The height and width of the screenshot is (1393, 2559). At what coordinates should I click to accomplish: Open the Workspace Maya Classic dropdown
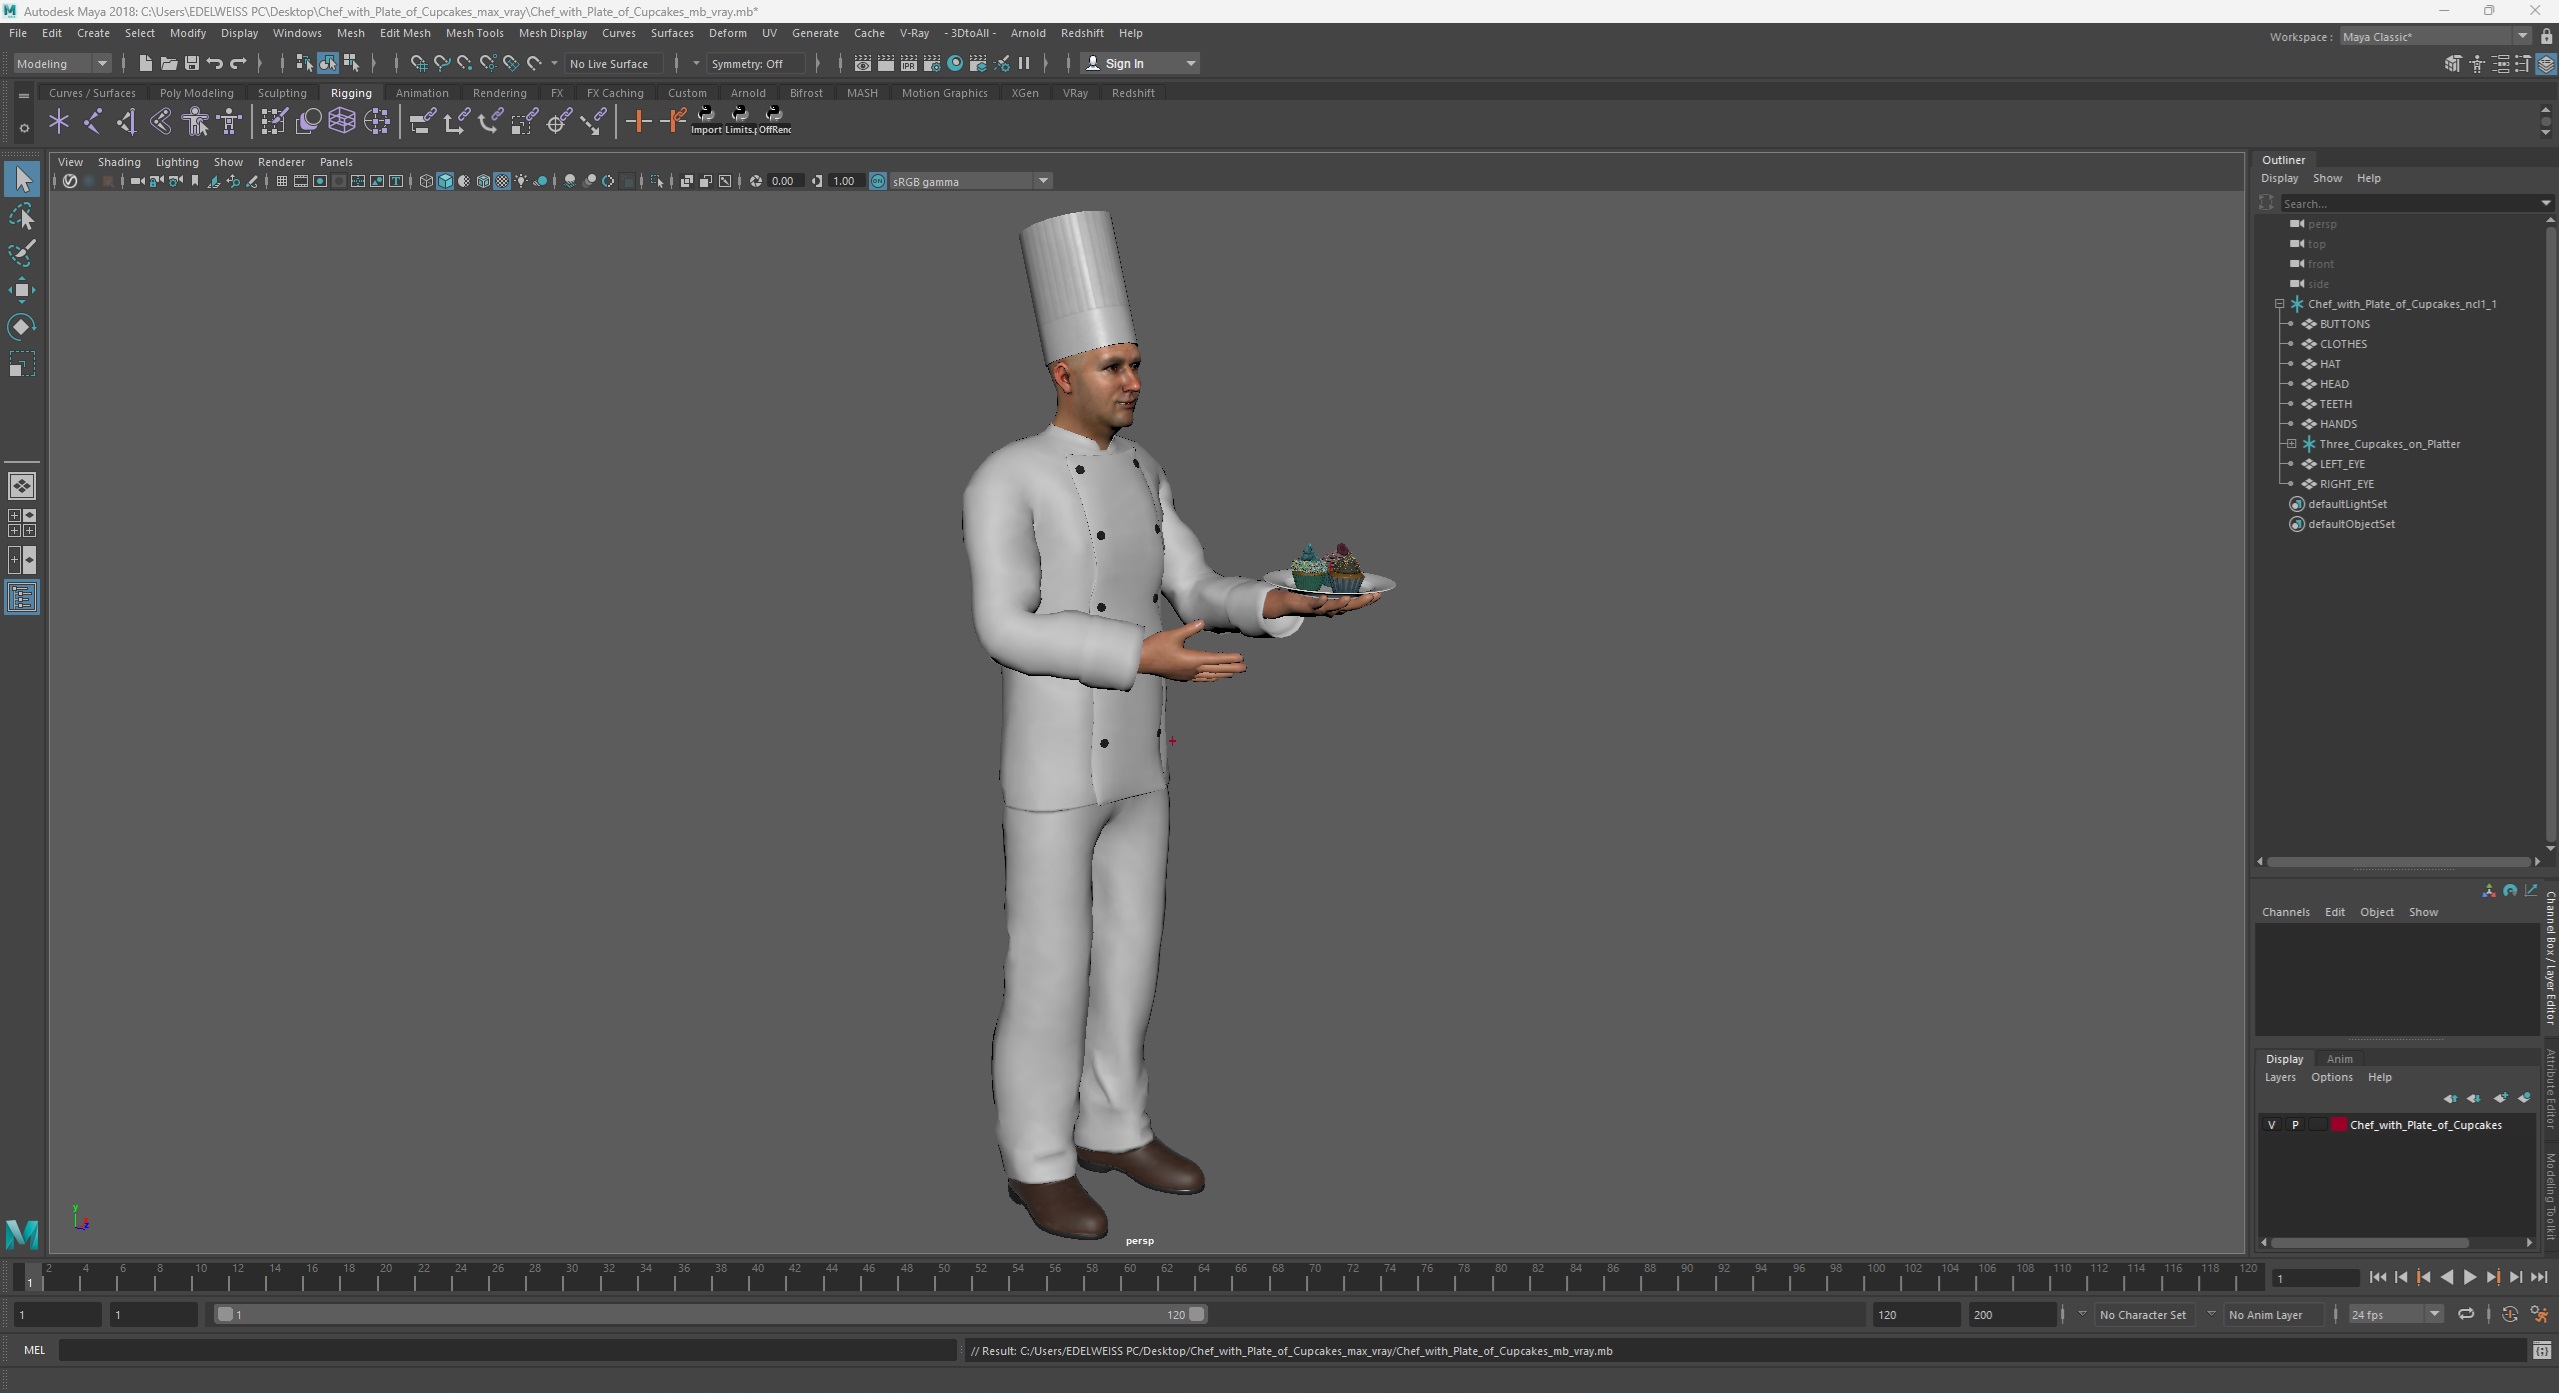pos(2434,36)
